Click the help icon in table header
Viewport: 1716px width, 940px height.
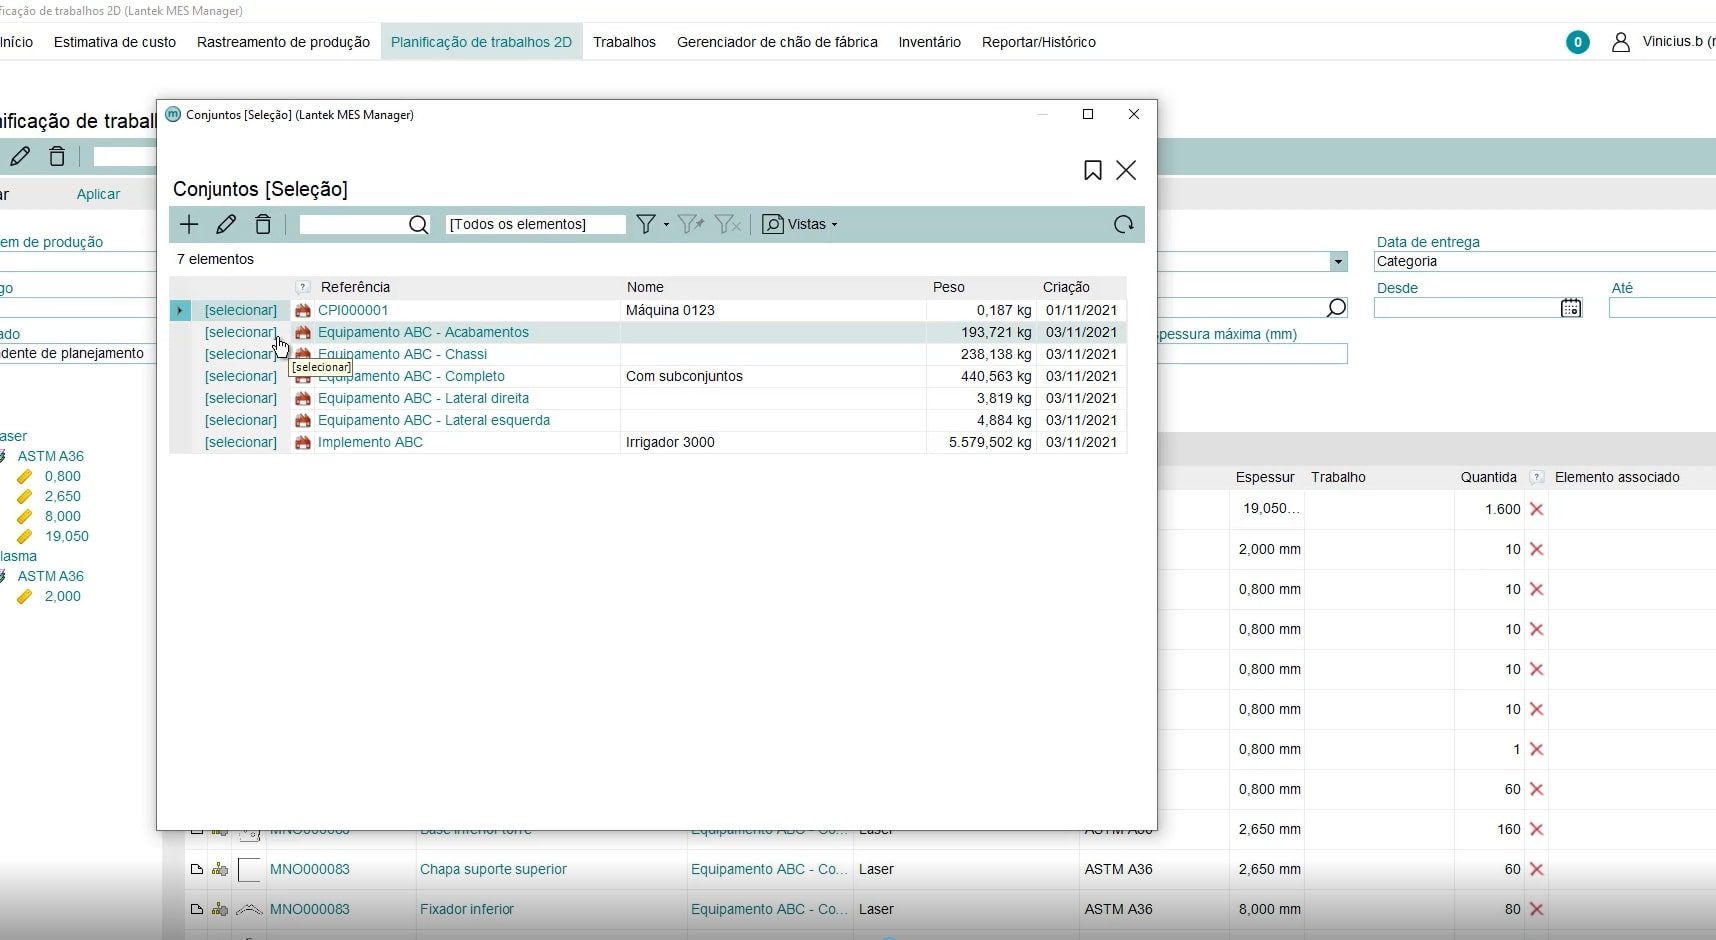click(x=303, y=287)
